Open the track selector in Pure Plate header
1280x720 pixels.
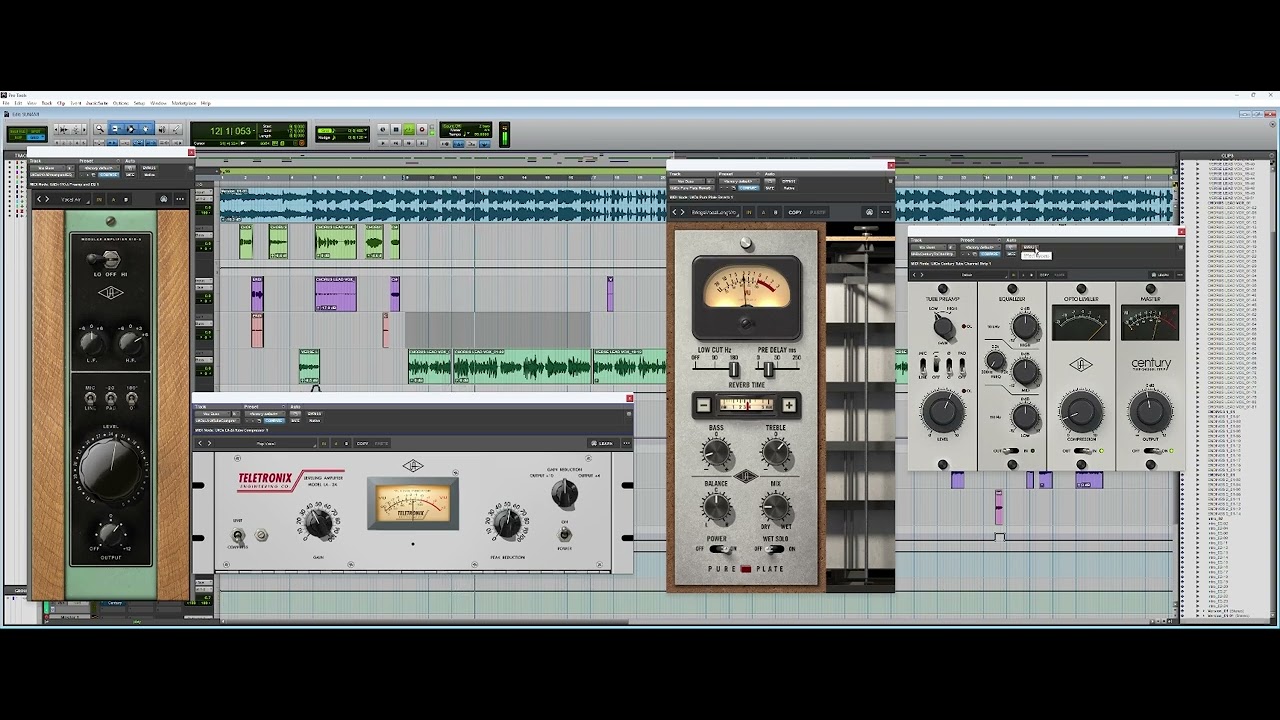pos(686,181)
